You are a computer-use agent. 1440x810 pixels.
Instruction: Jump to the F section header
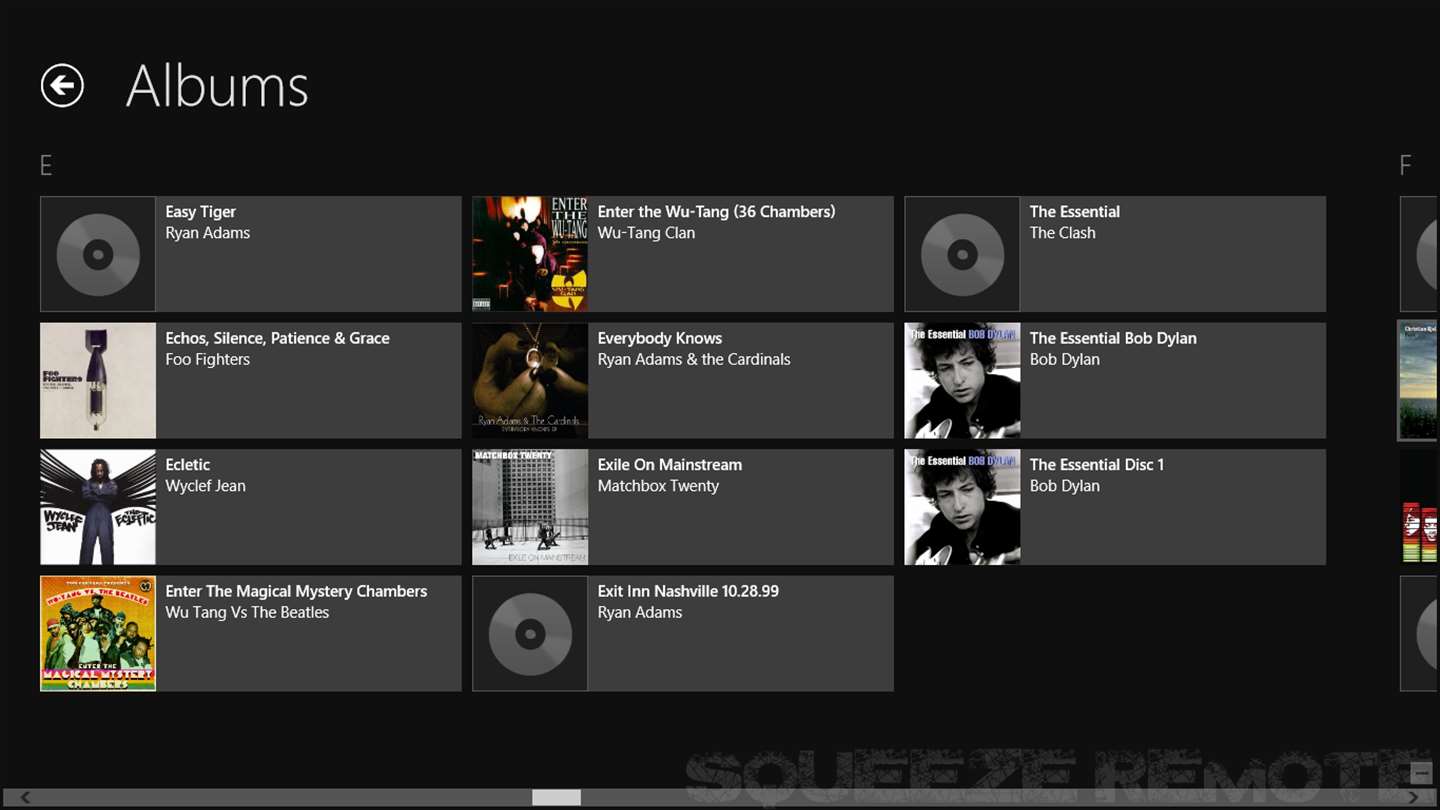point(1405,165)
